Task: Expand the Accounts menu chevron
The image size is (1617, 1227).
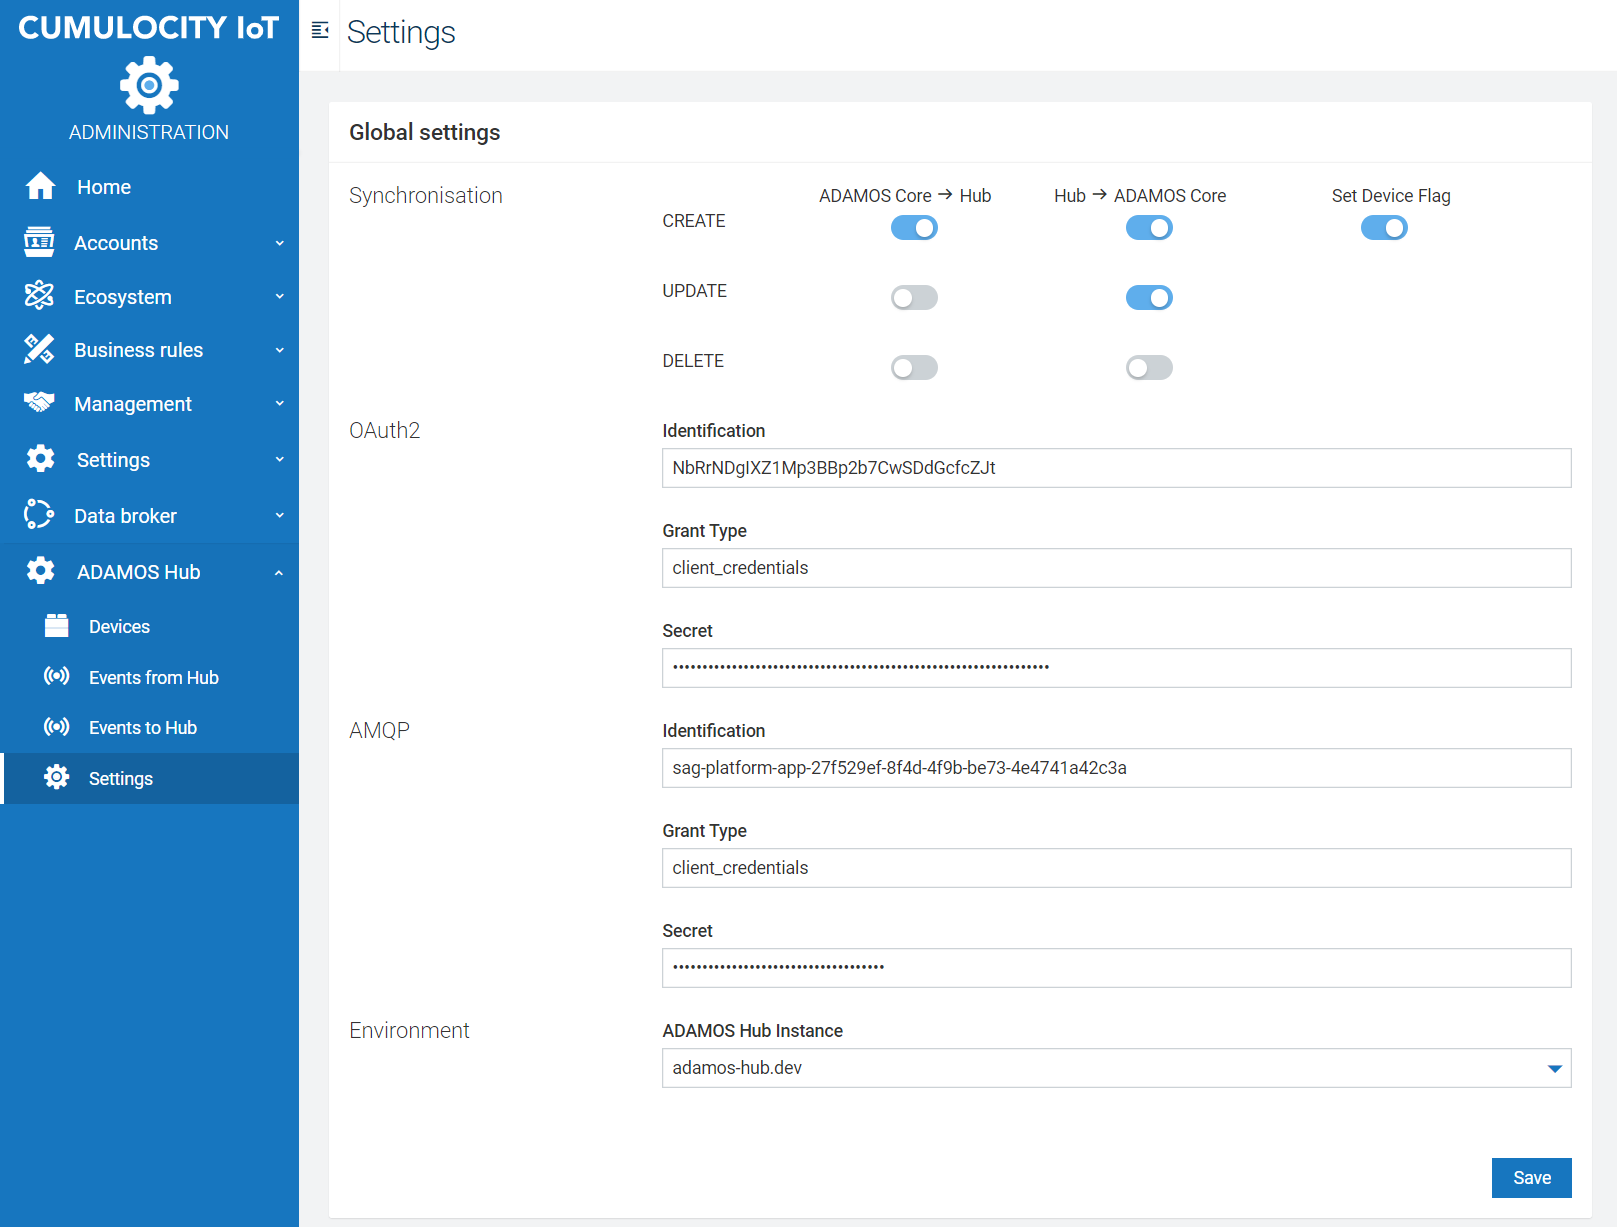Action: tap(280, 243)
